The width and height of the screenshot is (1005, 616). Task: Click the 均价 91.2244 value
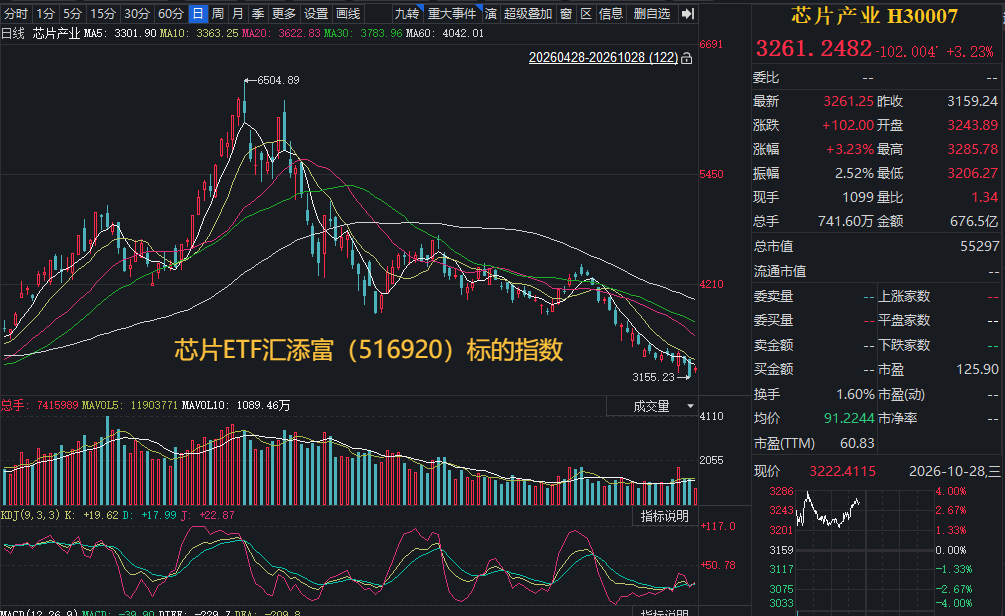tap(849, 419)
